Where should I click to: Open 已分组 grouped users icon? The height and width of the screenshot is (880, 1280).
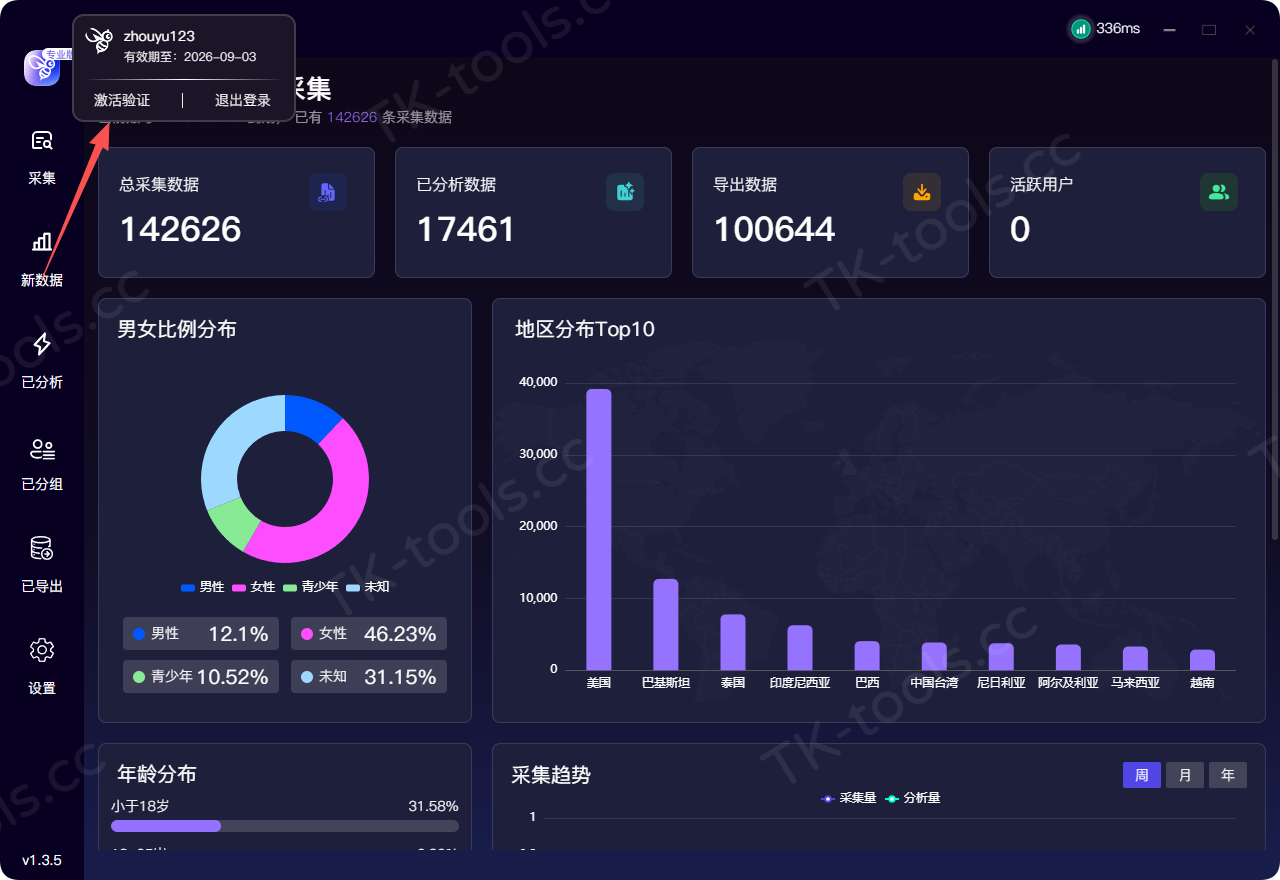(x=42, y=448)
